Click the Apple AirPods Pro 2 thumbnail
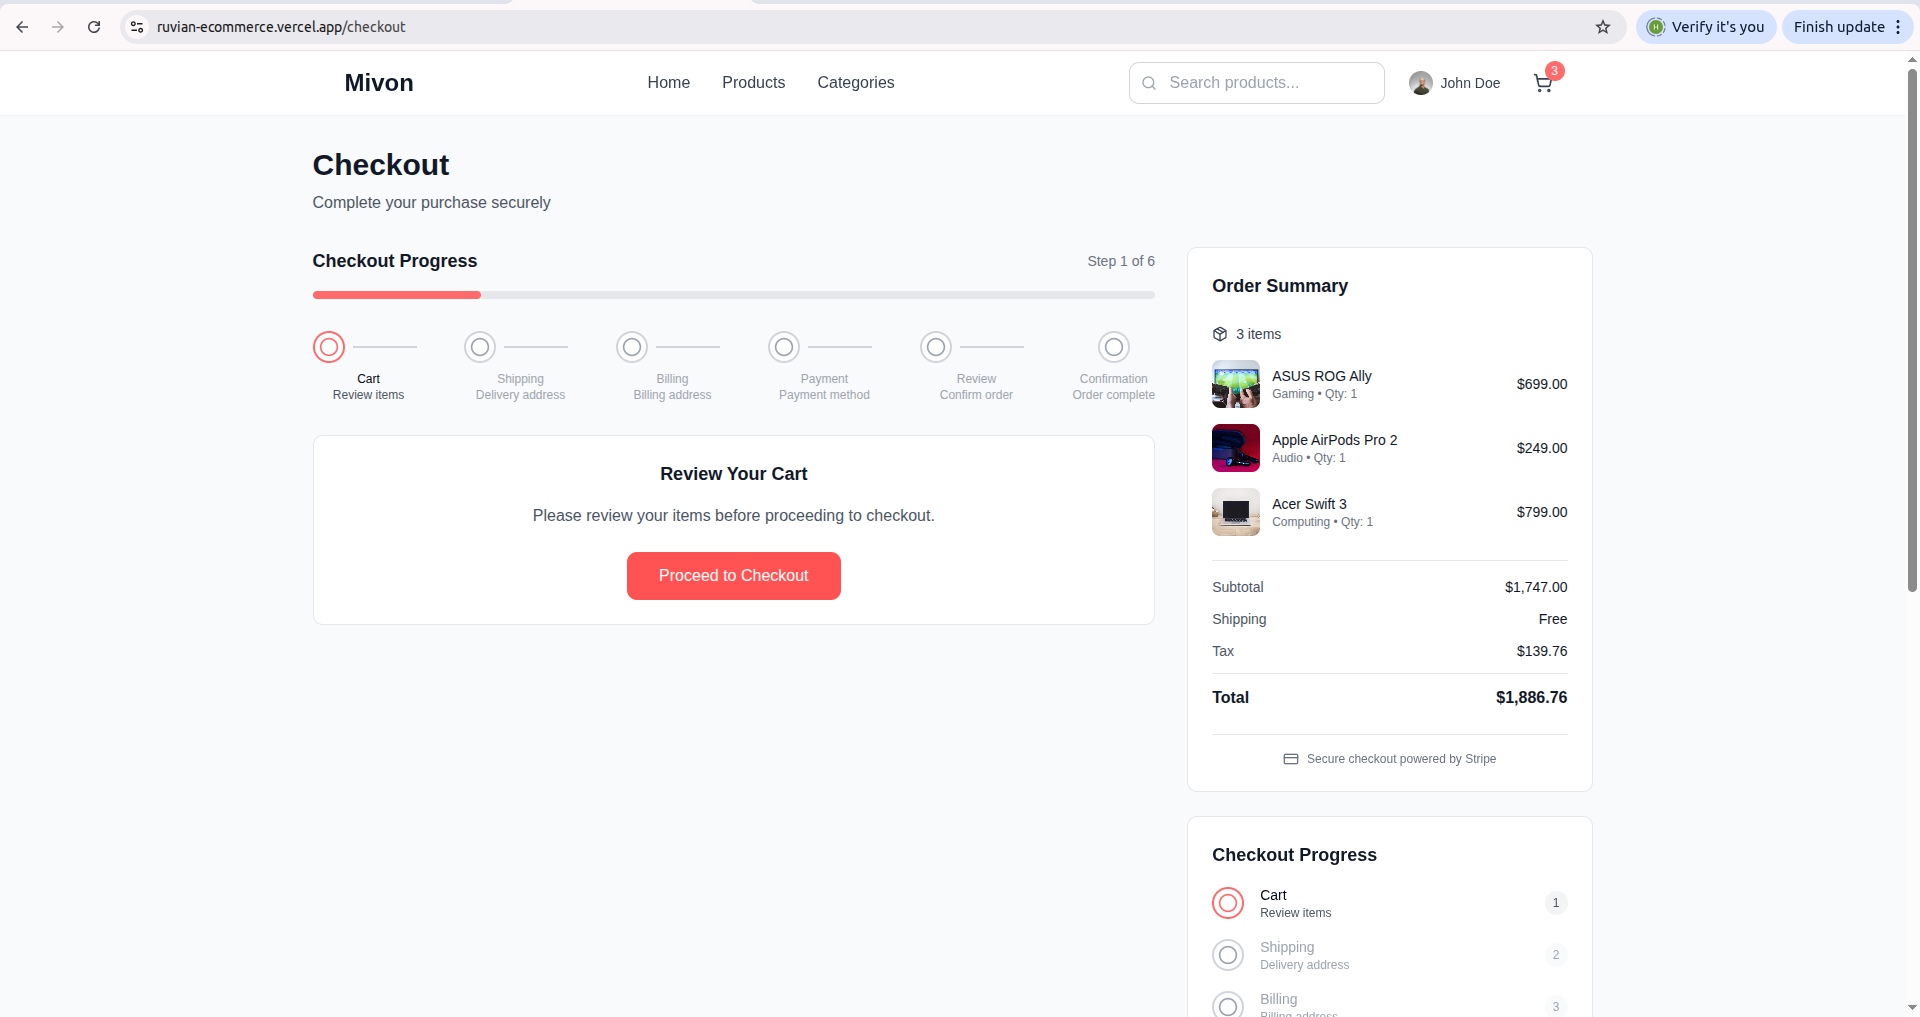Viewport: 1920px width, 1017px height. [x=1236, y=448]
